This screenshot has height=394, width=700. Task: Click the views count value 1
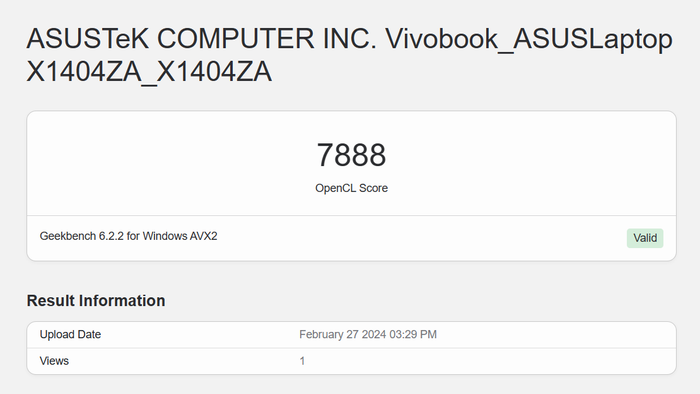302,361
